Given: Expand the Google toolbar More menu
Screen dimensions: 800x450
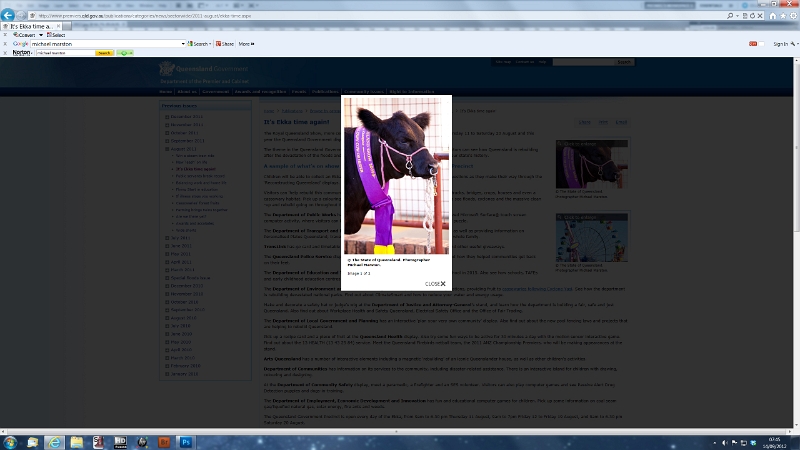Looking at the screenshot, I should point(246,44).
